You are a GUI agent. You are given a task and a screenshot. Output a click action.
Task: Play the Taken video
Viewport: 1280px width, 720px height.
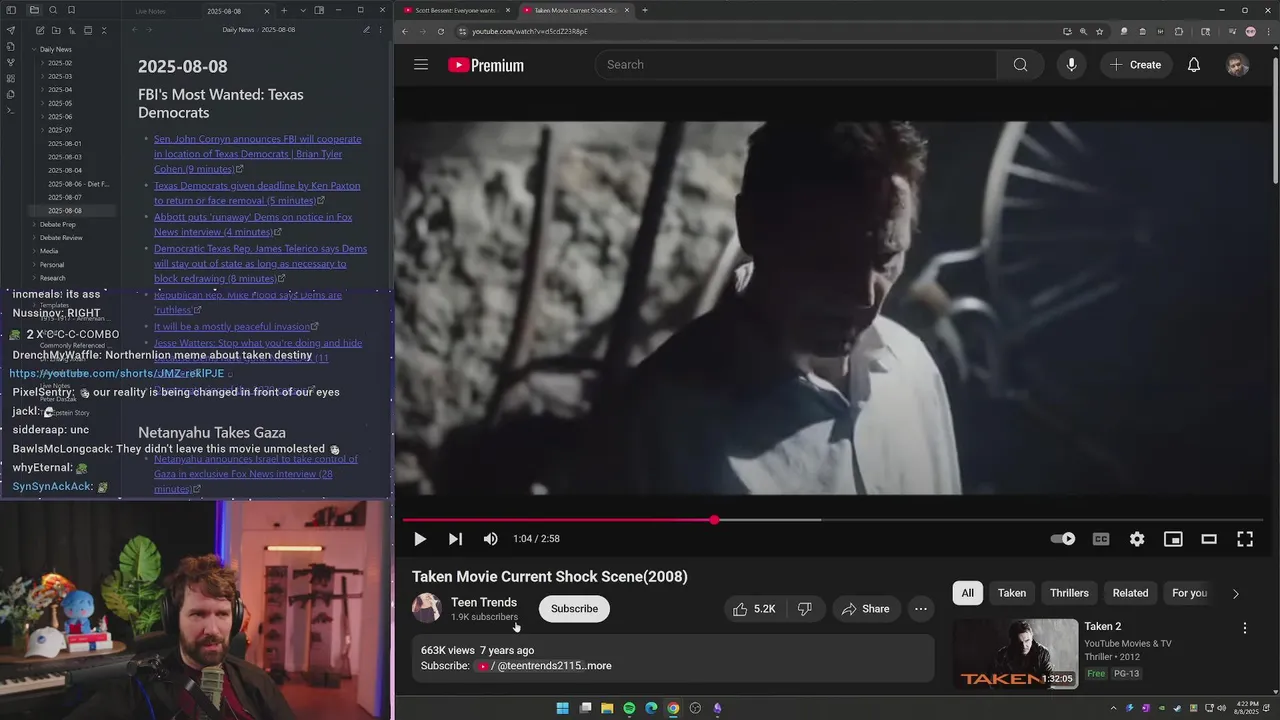click(x=420, y=539)
